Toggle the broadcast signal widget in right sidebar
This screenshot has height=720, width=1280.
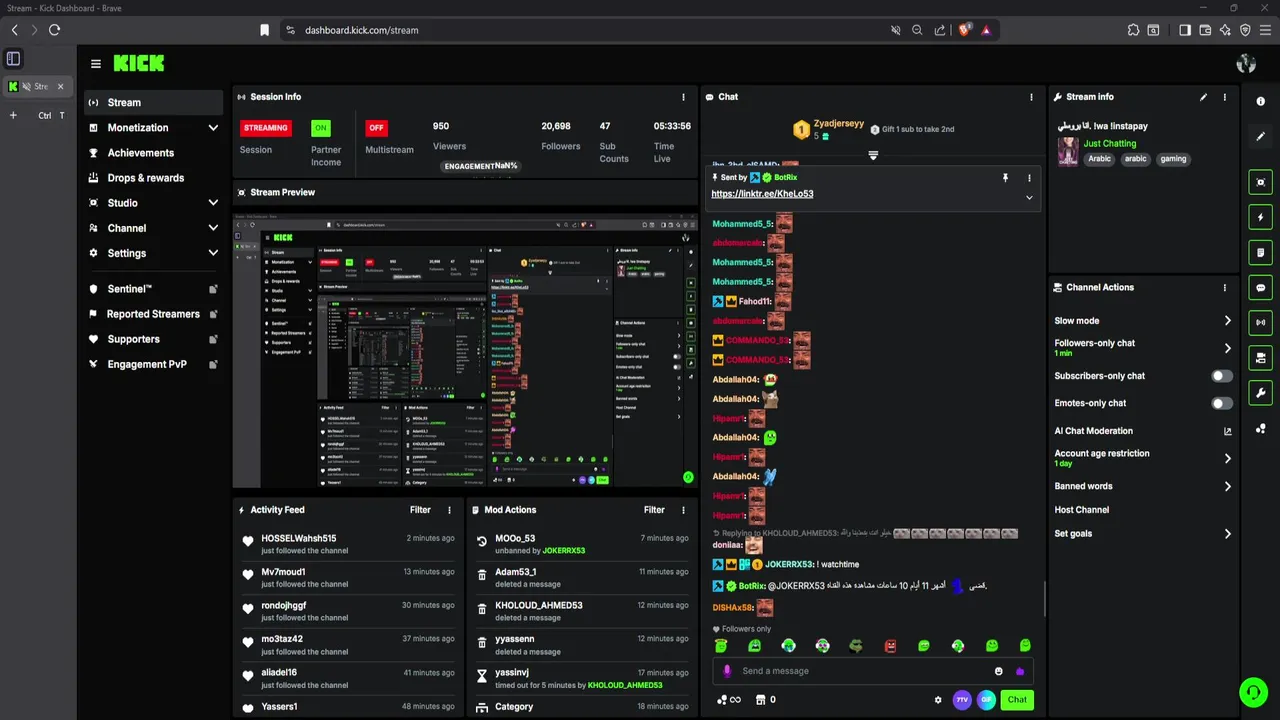1261,322
